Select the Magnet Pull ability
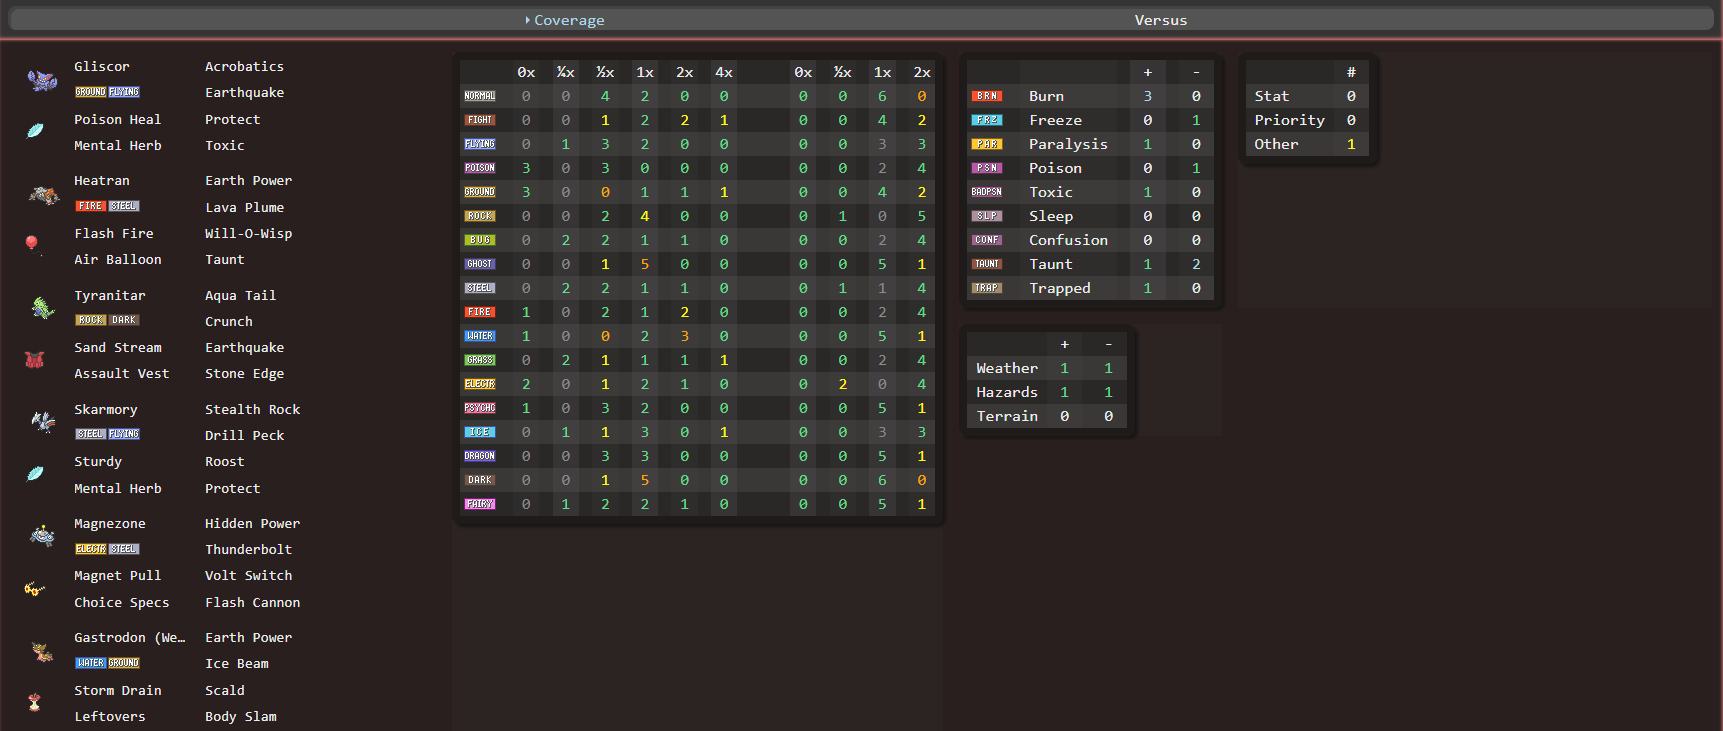This screenshot has height=731, width=1723. (117, 576)
